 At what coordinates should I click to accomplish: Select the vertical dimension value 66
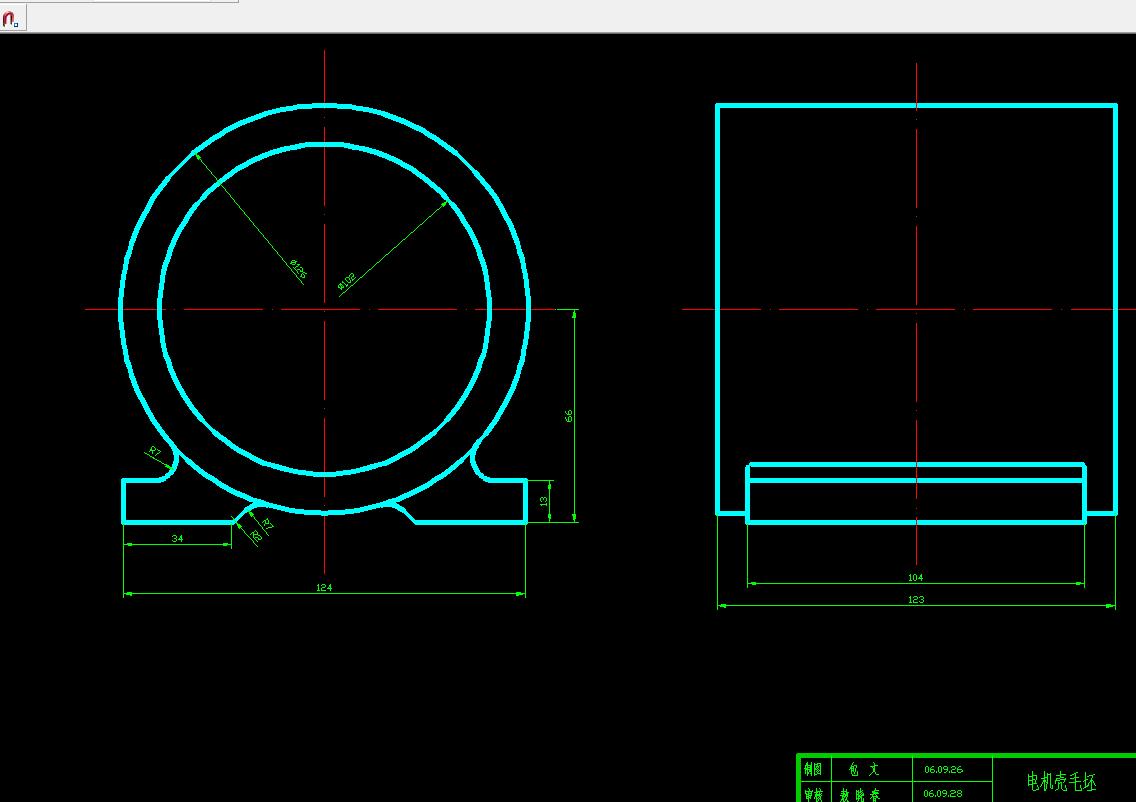pos(569,416)
